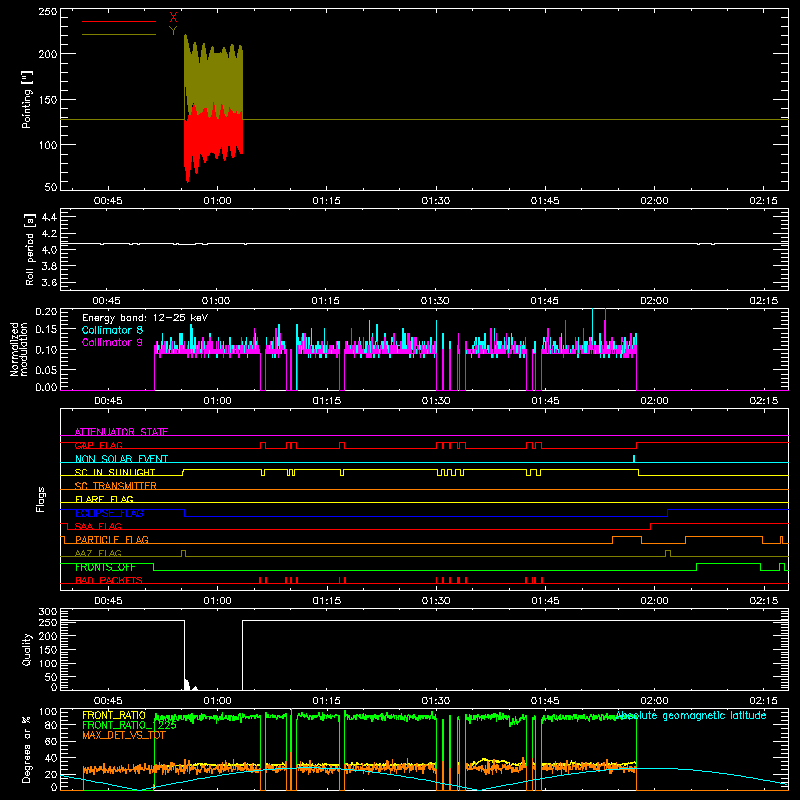Click the Energy band: 12-25 keV label

coord(145,318)
